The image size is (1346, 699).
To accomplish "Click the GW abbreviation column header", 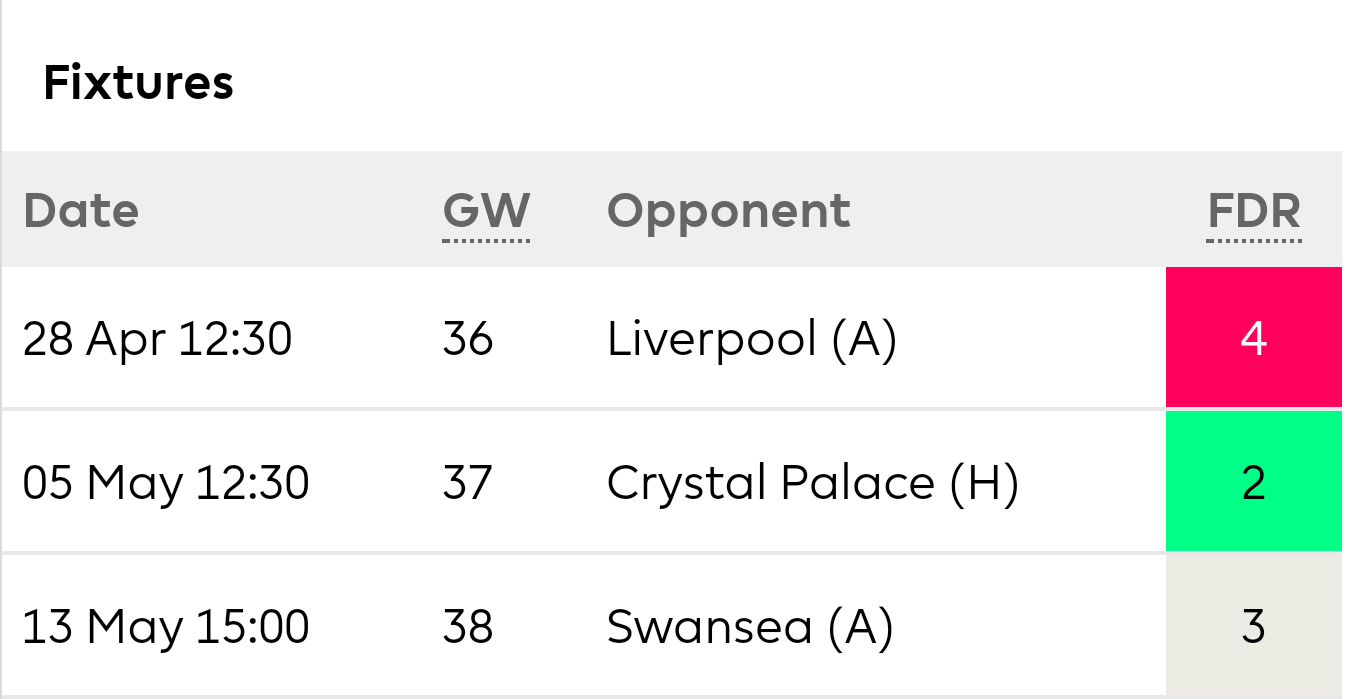I will pos(486,211).
